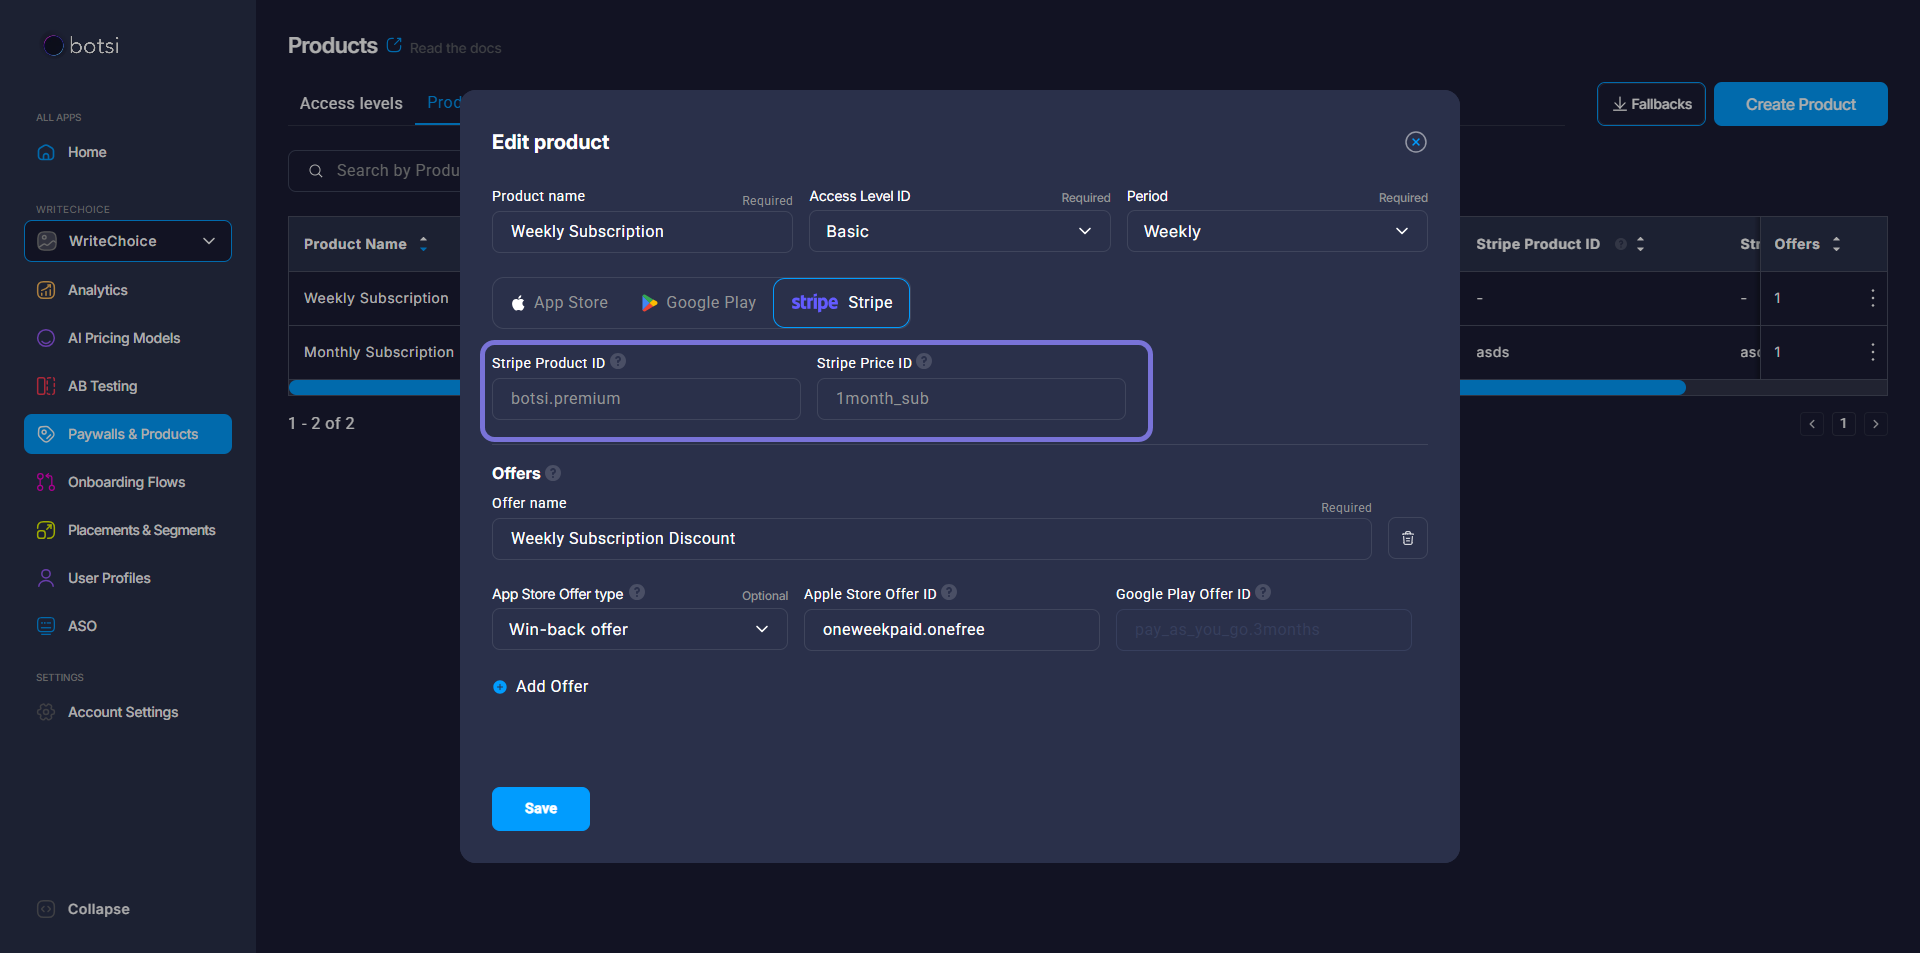Viewport: 1920px width, 953px height.
Task: Select the Stripe platform tab
Action: [841, 303]
